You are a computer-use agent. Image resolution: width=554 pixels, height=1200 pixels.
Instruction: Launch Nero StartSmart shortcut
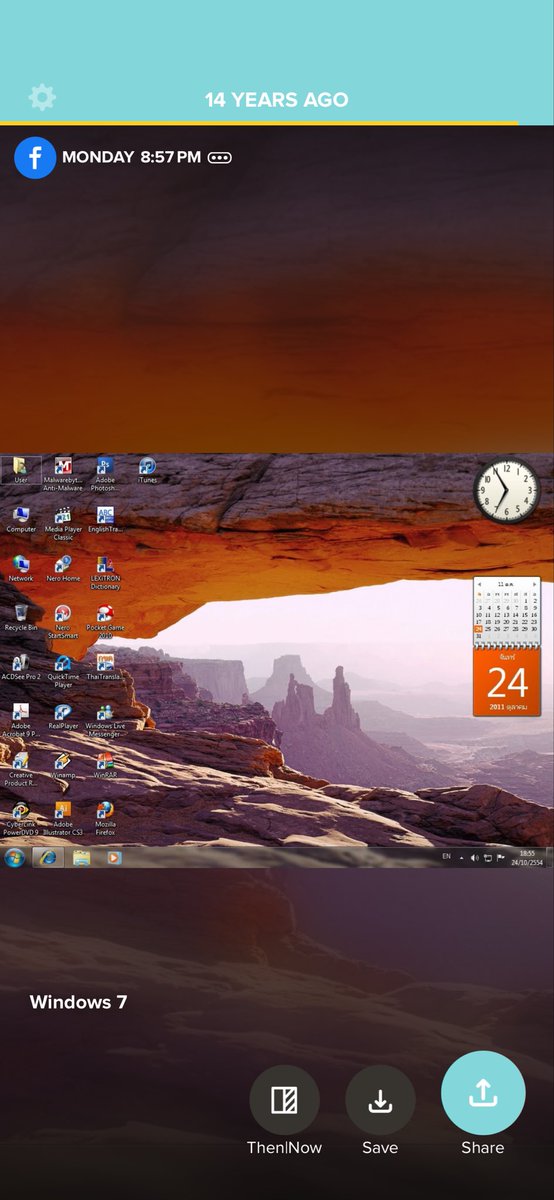[x=63, y=622]
